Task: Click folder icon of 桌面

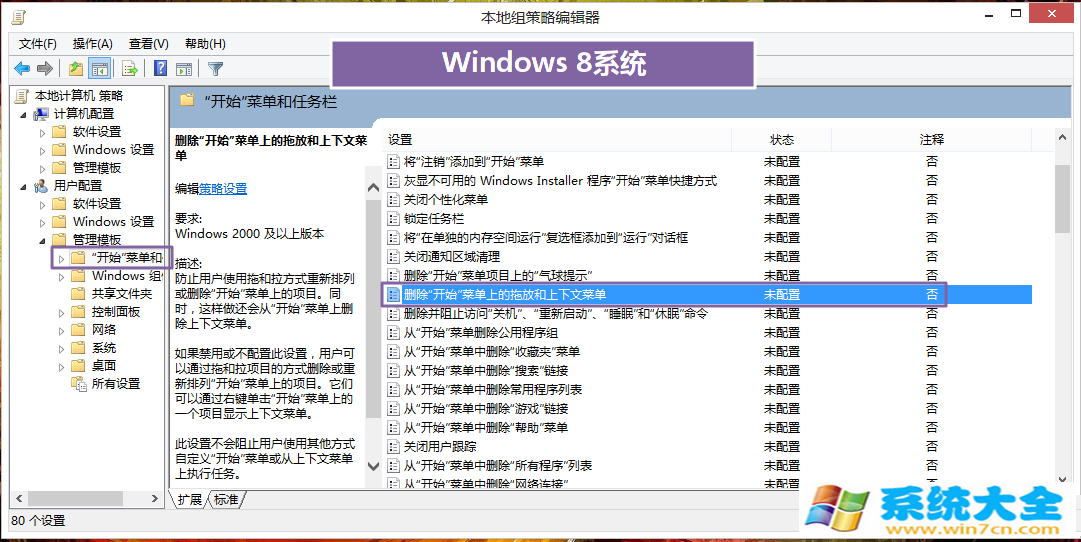Action: coord(79,365)
